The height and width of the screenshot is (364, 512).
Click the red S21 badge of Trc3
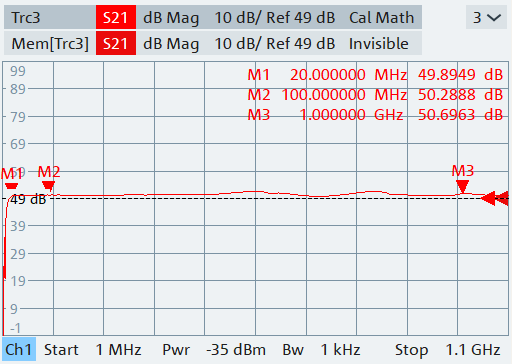coord(116,17)
